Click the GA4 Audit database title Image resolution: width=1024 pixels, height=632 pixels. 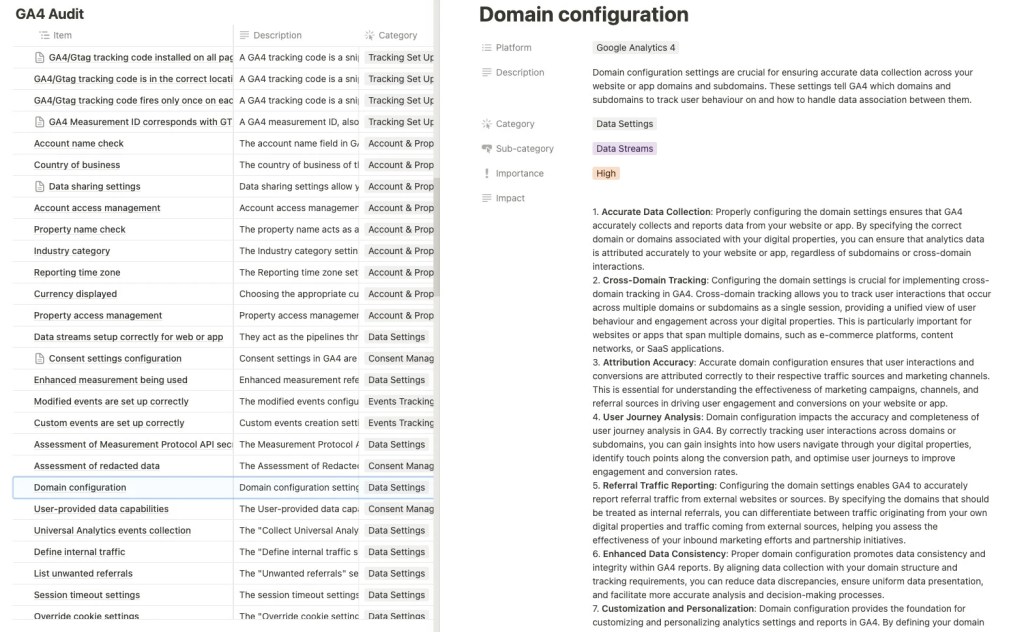(50, 14)
